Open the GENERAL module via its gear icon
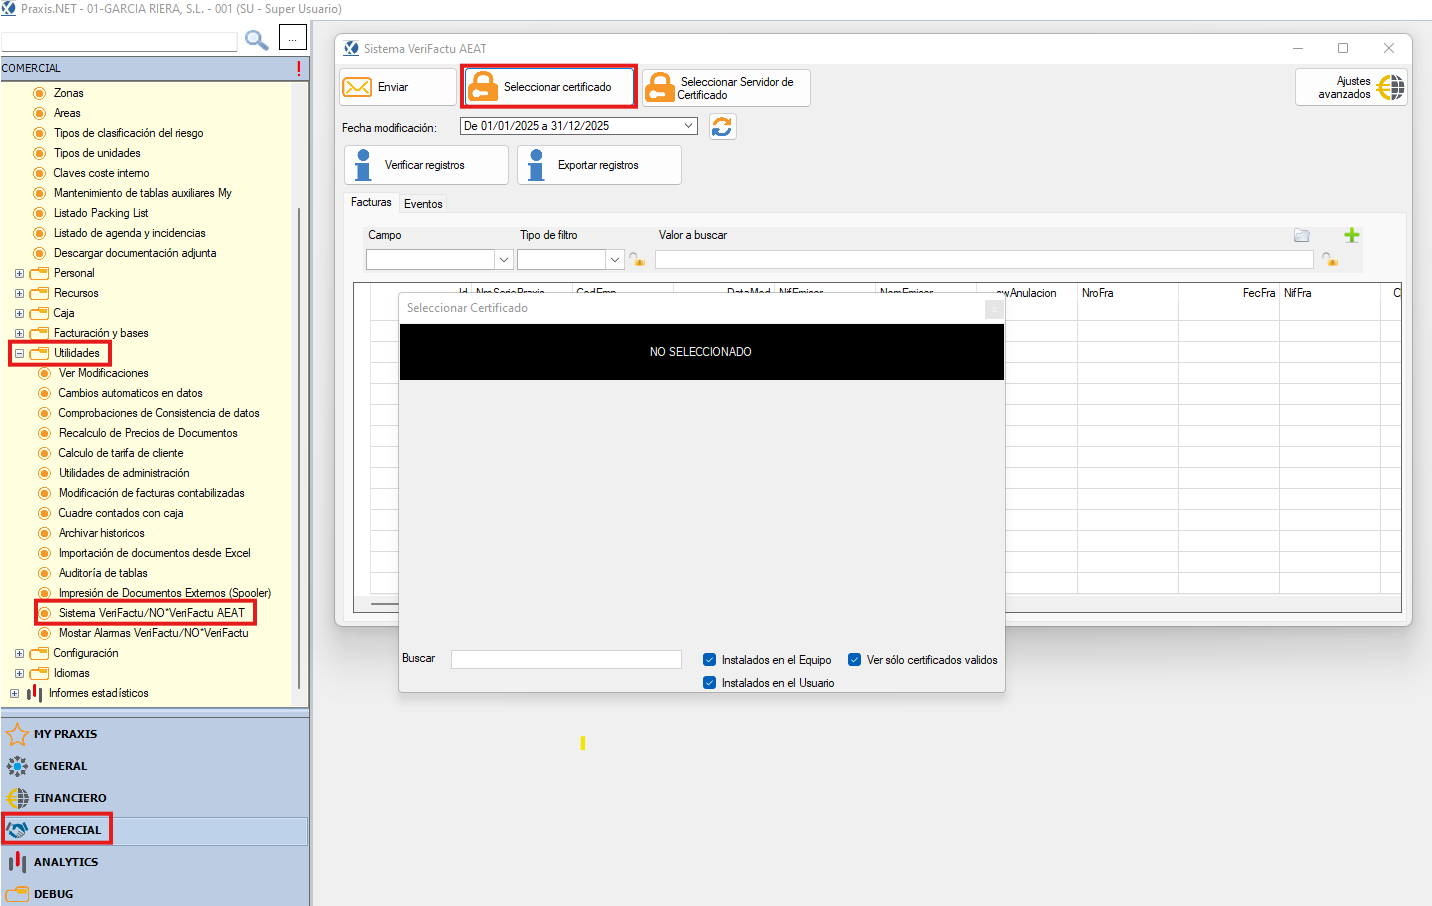Screen dimensions: 1432x906 (x=17, y=766)
